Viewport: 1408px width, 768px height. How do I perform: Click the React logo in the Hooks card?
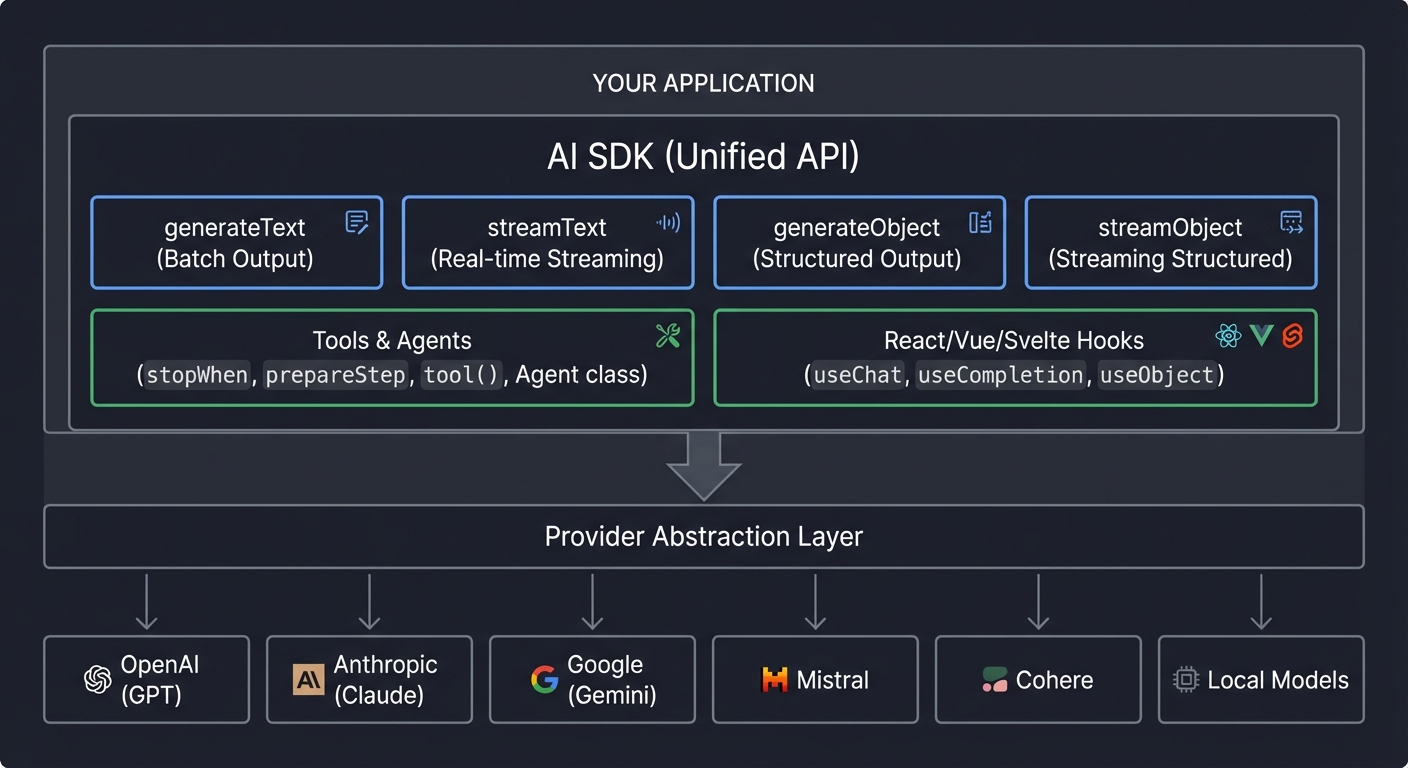pos(1229,337)
